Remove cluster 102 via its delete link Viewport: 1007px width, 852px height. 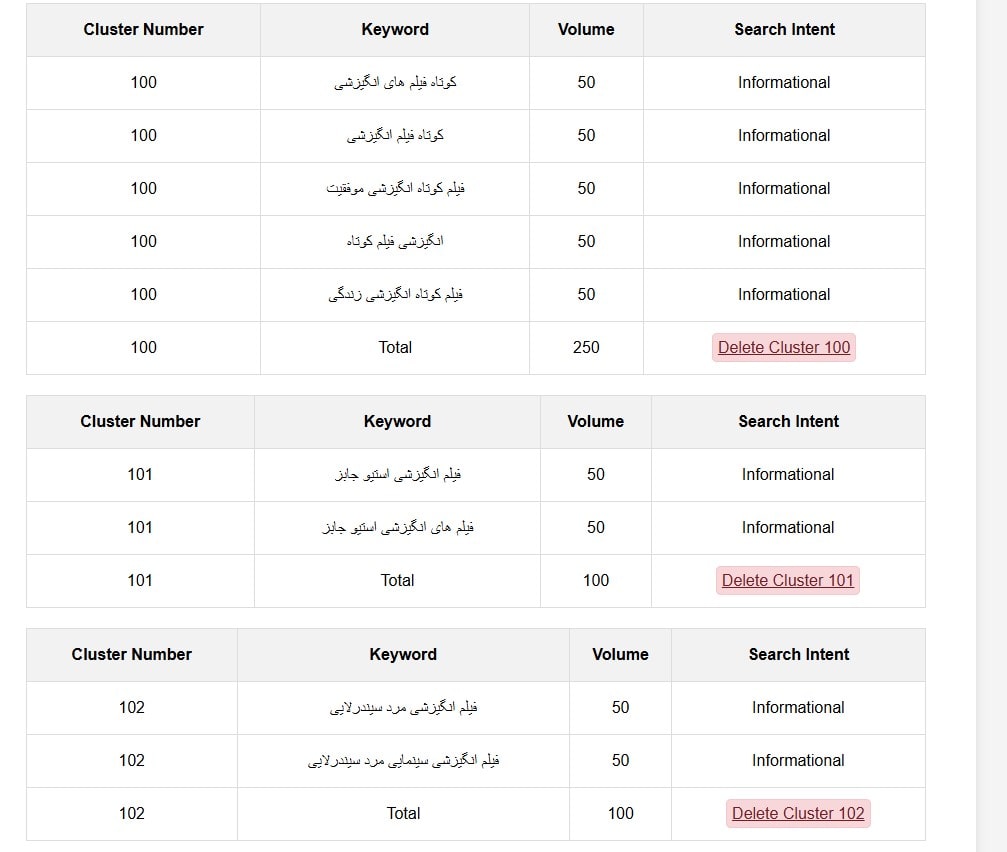798,814
